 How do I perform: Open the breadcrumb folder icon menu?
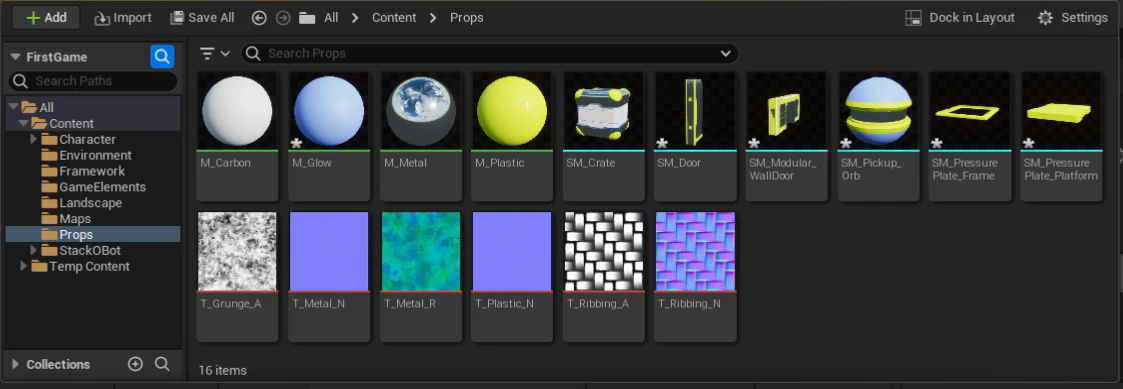click(x=307, y=18)
